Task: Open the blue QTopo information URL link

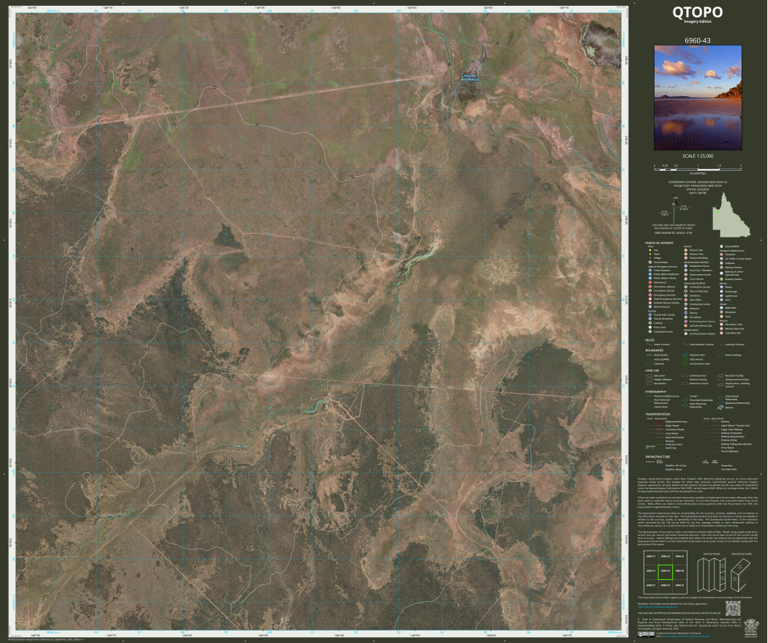Action: point(658,607)
